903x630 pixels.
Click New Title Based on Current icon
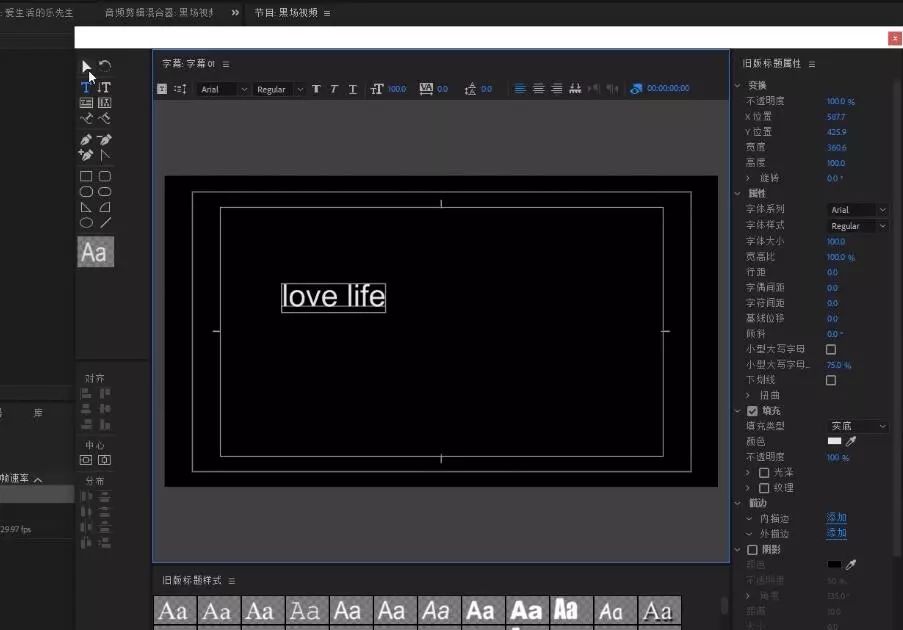(x=162, y=89)
